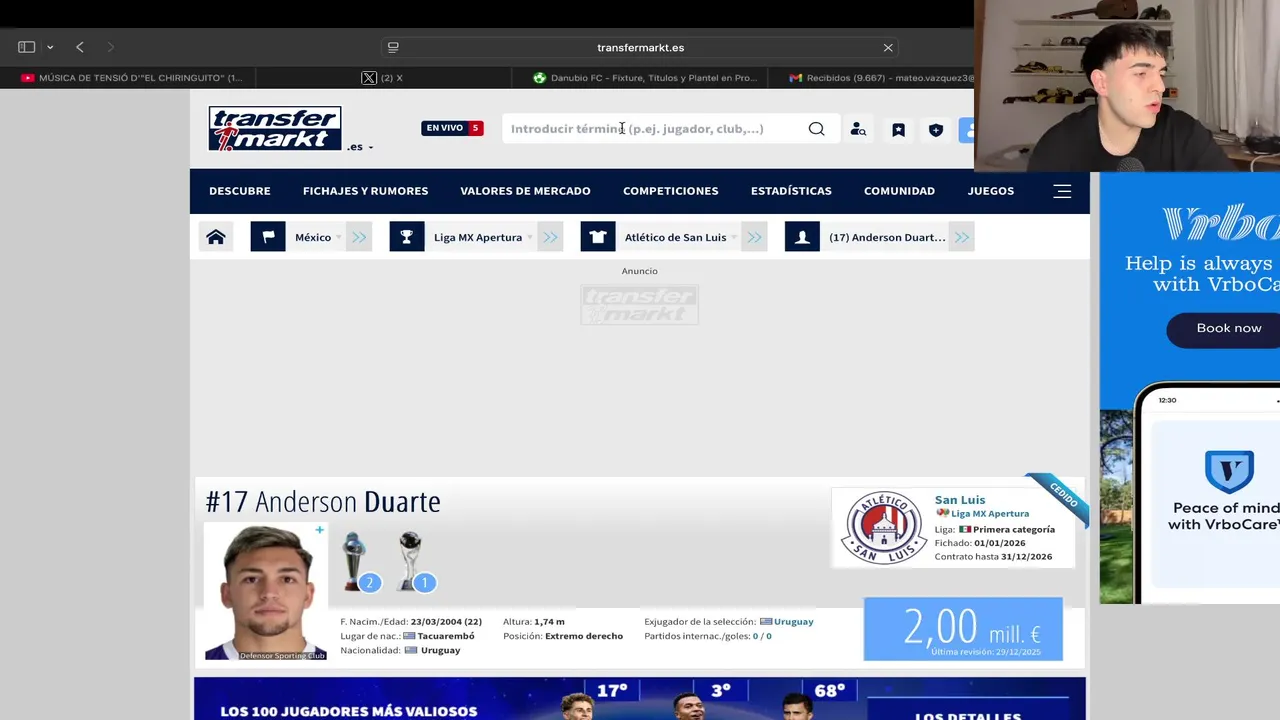The image size is (1280, 720).
Task: Open the JUEGOS menu
Action: coord(991,191)
